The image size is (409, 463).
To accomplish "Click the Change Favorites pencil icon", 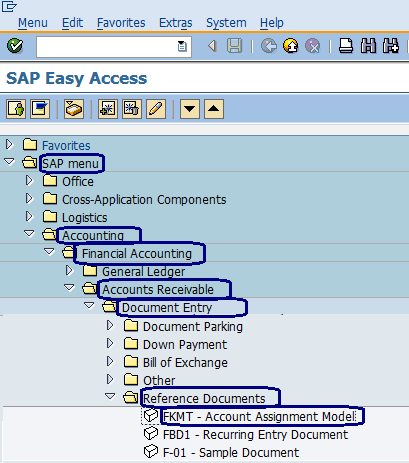I will click(156, 109).
